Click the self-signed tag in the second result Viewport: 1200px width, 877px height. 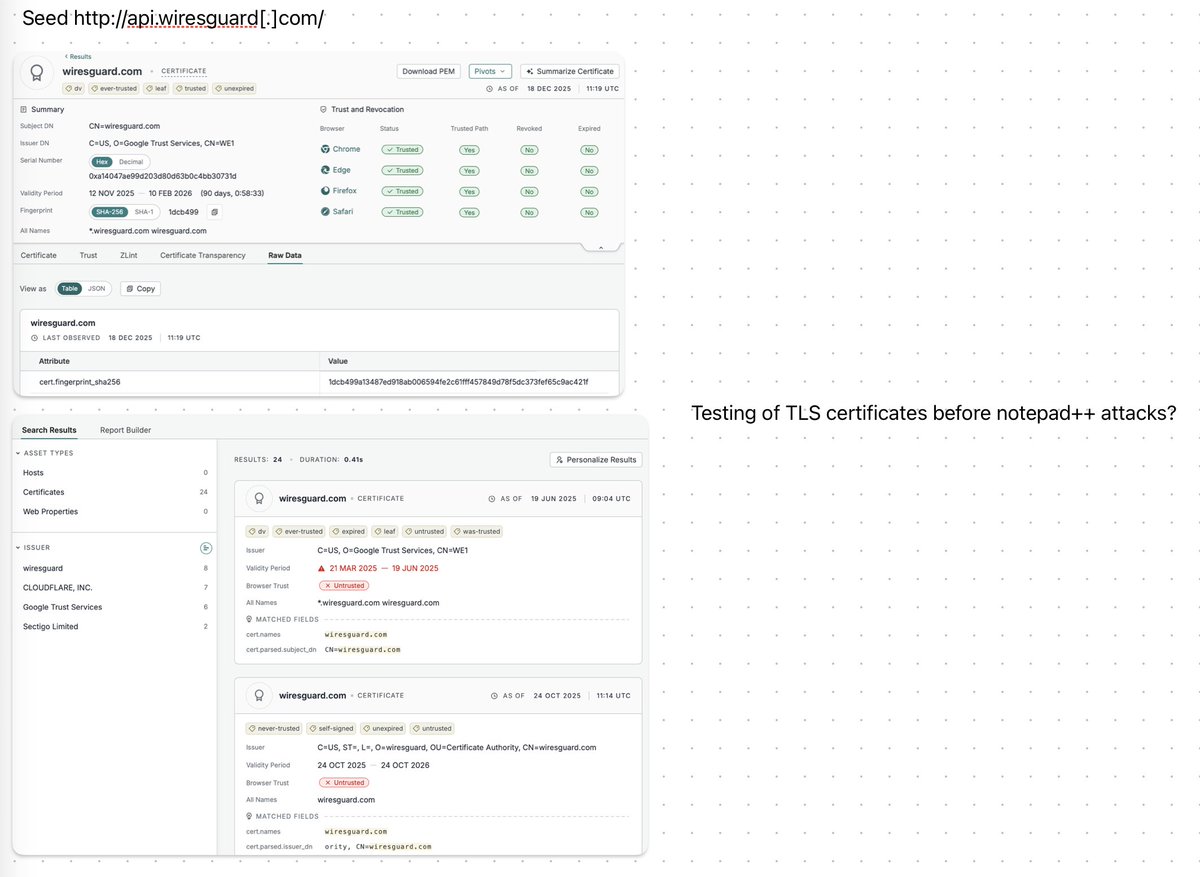tap(331, 728)
